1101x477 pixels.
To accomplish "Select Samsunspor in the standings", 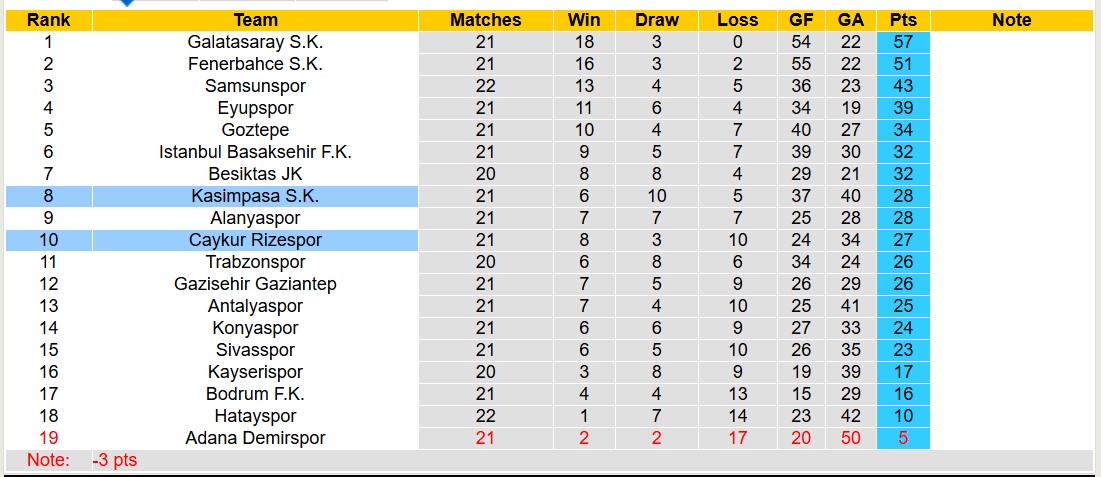I will point(255,86).
